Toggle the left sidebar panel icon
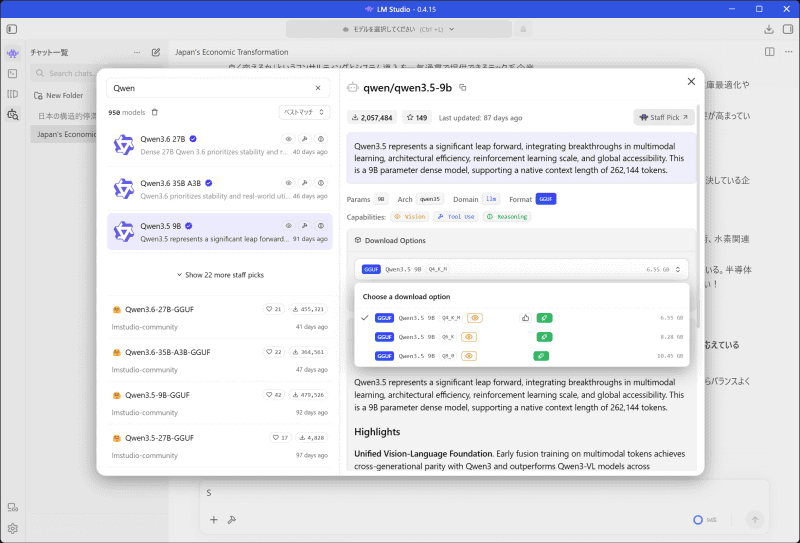 [x=12, y=29]
